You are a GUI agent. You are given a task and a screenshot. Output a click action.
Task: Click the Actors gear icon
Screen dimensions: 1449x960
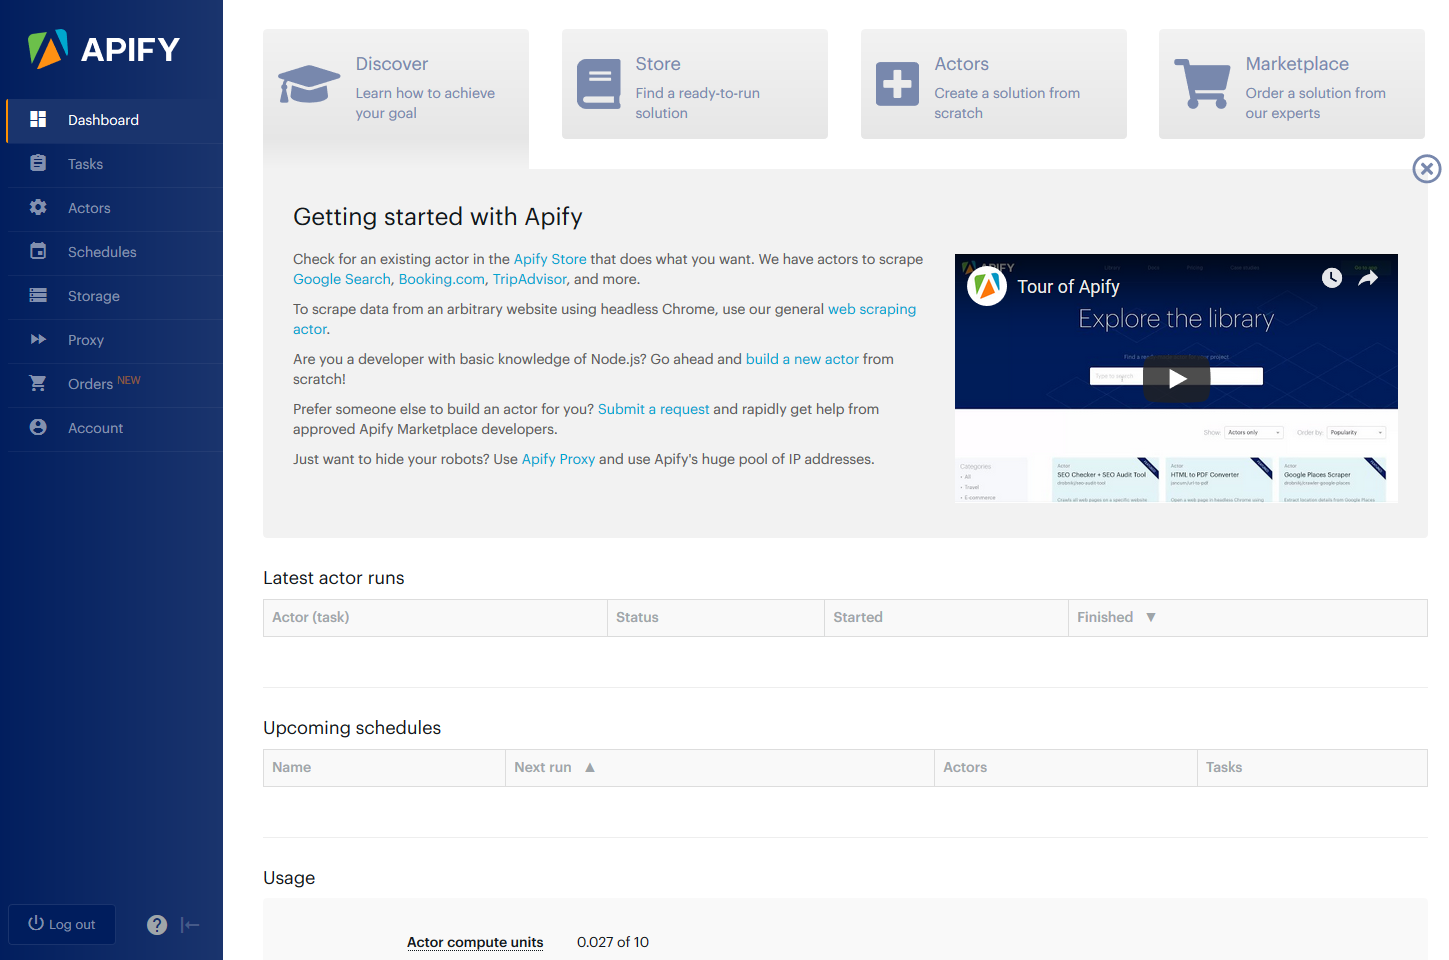[x=38, y=207]
